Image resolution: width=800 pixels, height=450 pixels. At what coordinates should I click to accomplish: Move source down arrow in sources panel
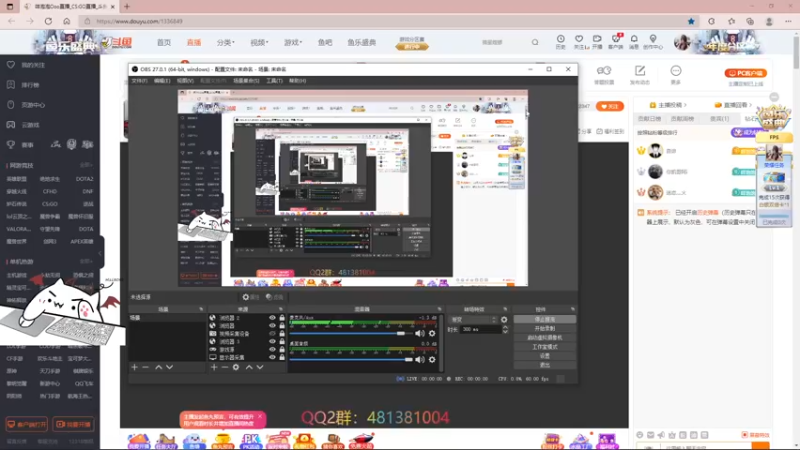click(260, 367)
